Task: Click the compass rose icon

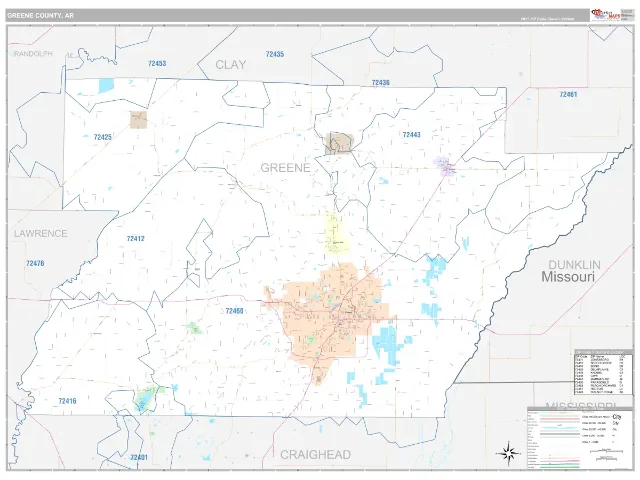Action: (x=508, y=453)
